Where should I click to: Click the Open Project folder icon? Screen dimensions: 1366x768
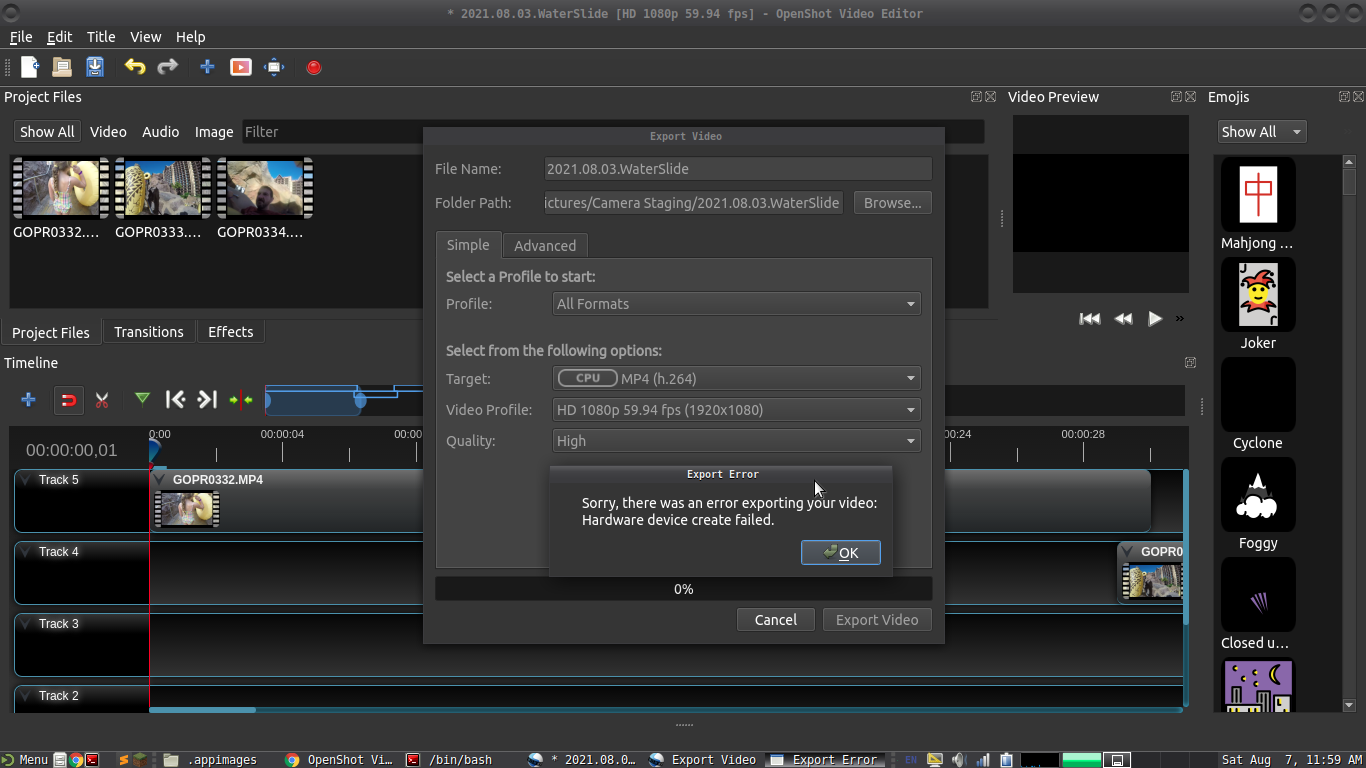62,67
